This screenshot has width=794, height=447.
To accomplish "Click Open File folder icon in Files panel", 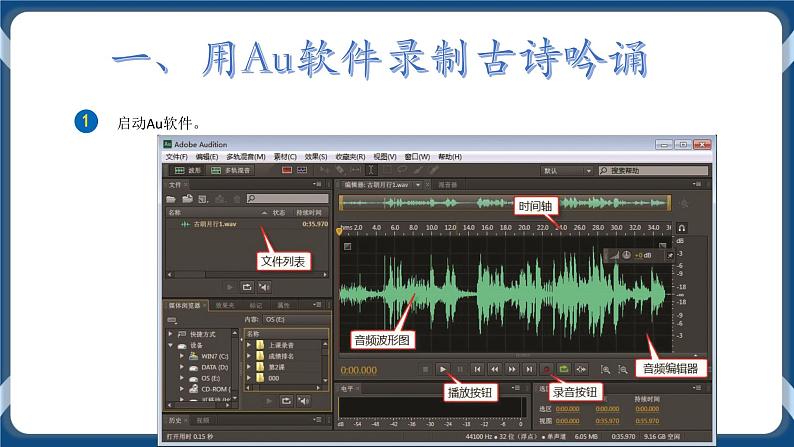I will (171, 199).
